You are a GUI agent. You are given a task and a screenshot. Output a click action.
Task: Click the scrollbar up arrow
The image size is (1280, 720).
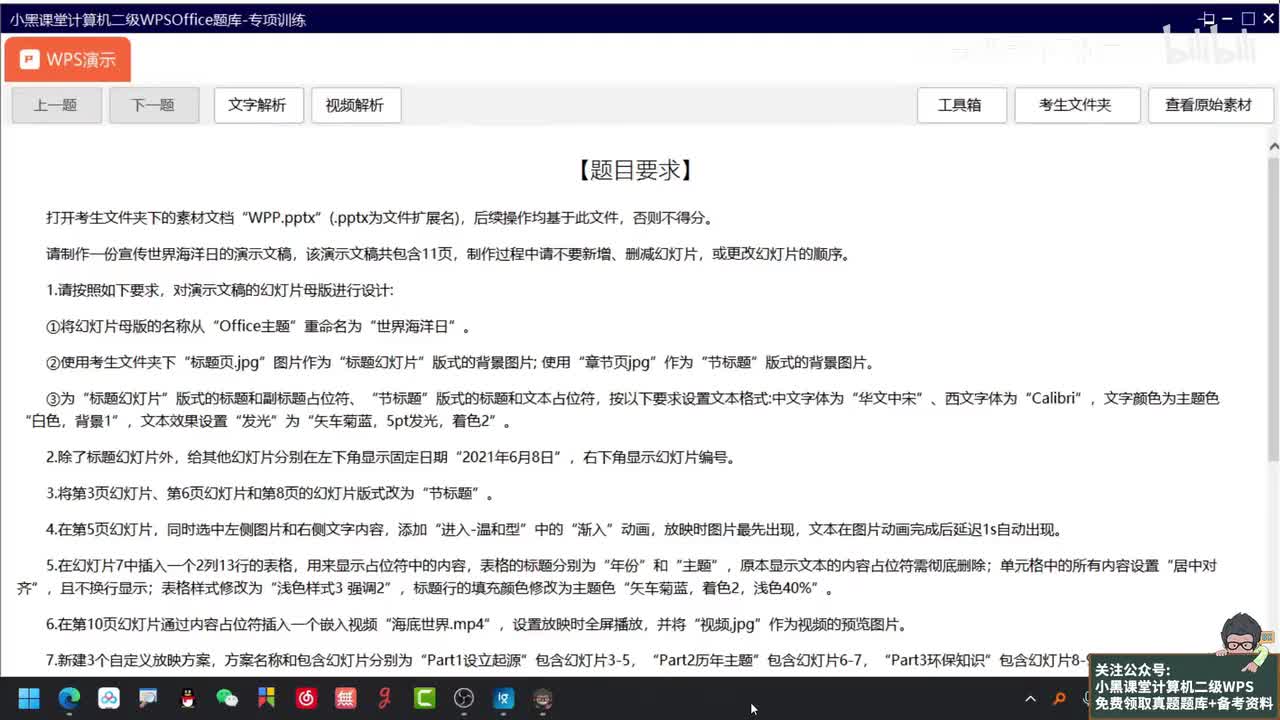(x=1273, y=147)
